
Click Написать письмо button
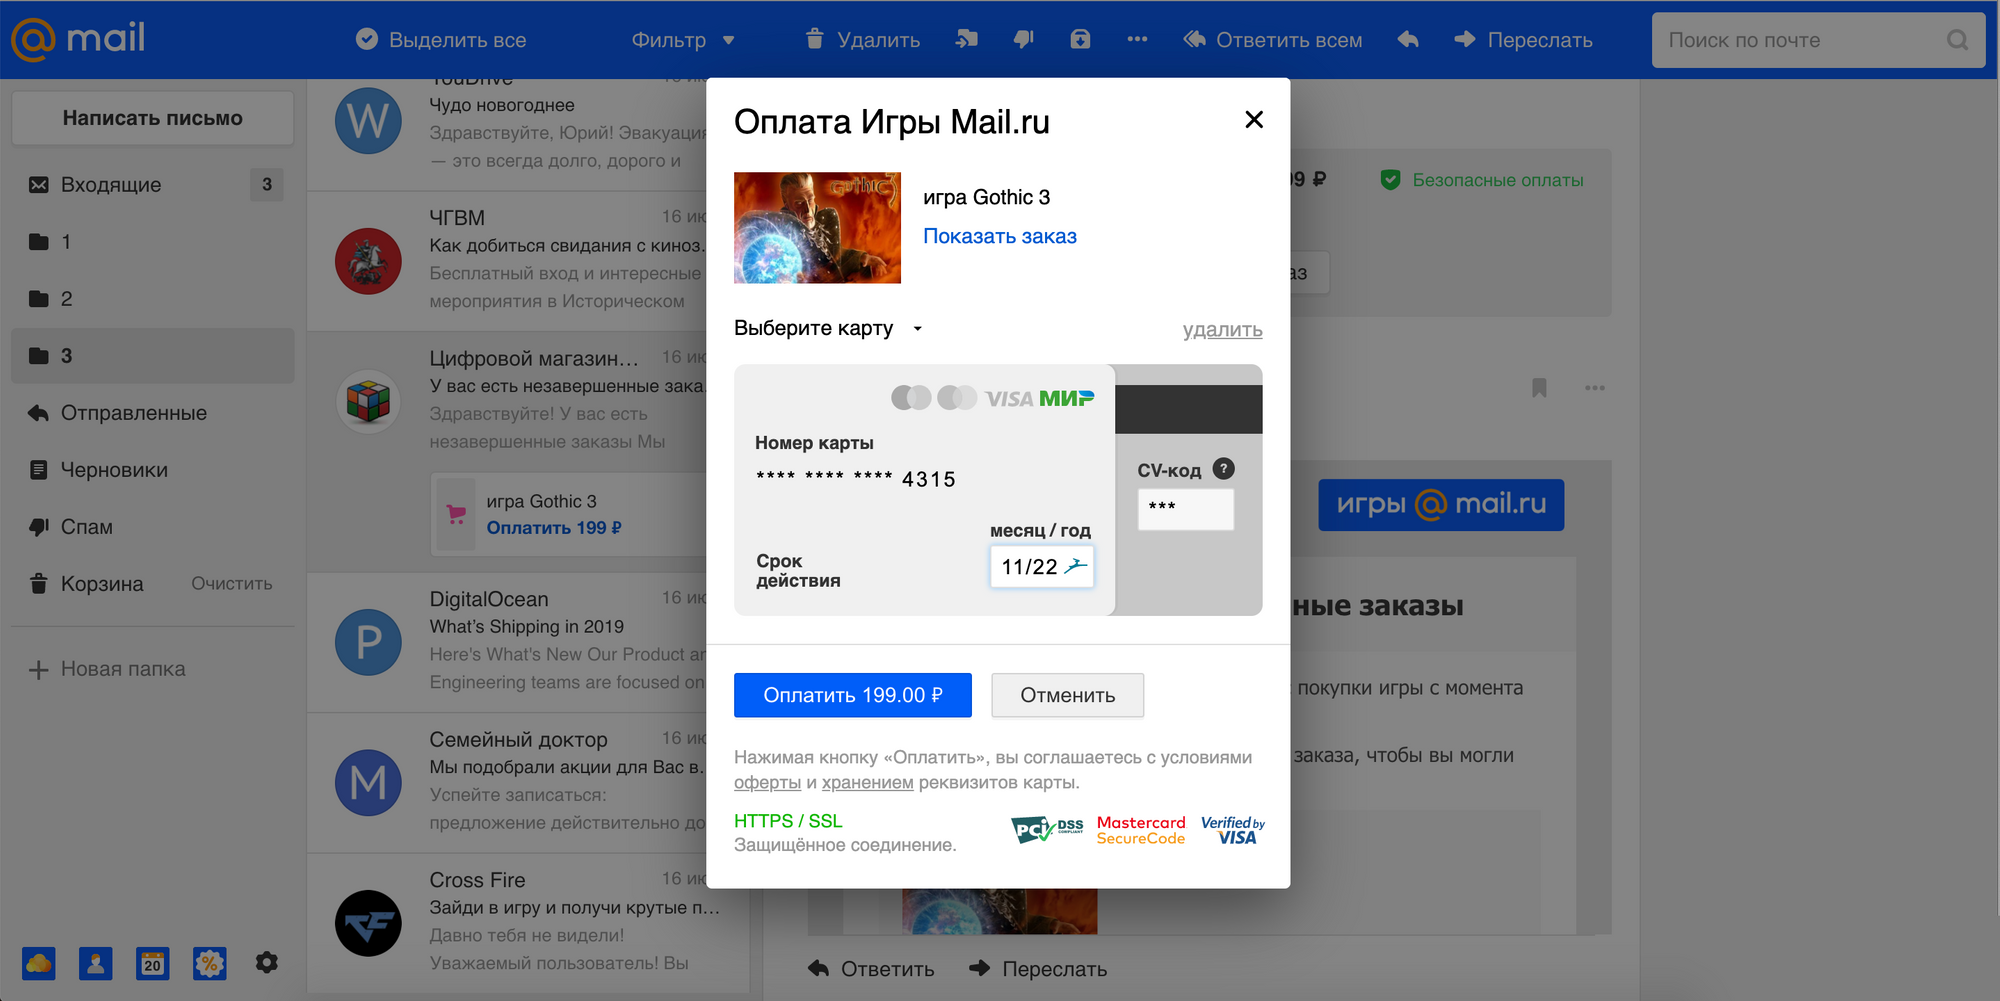tap(152, 118)
